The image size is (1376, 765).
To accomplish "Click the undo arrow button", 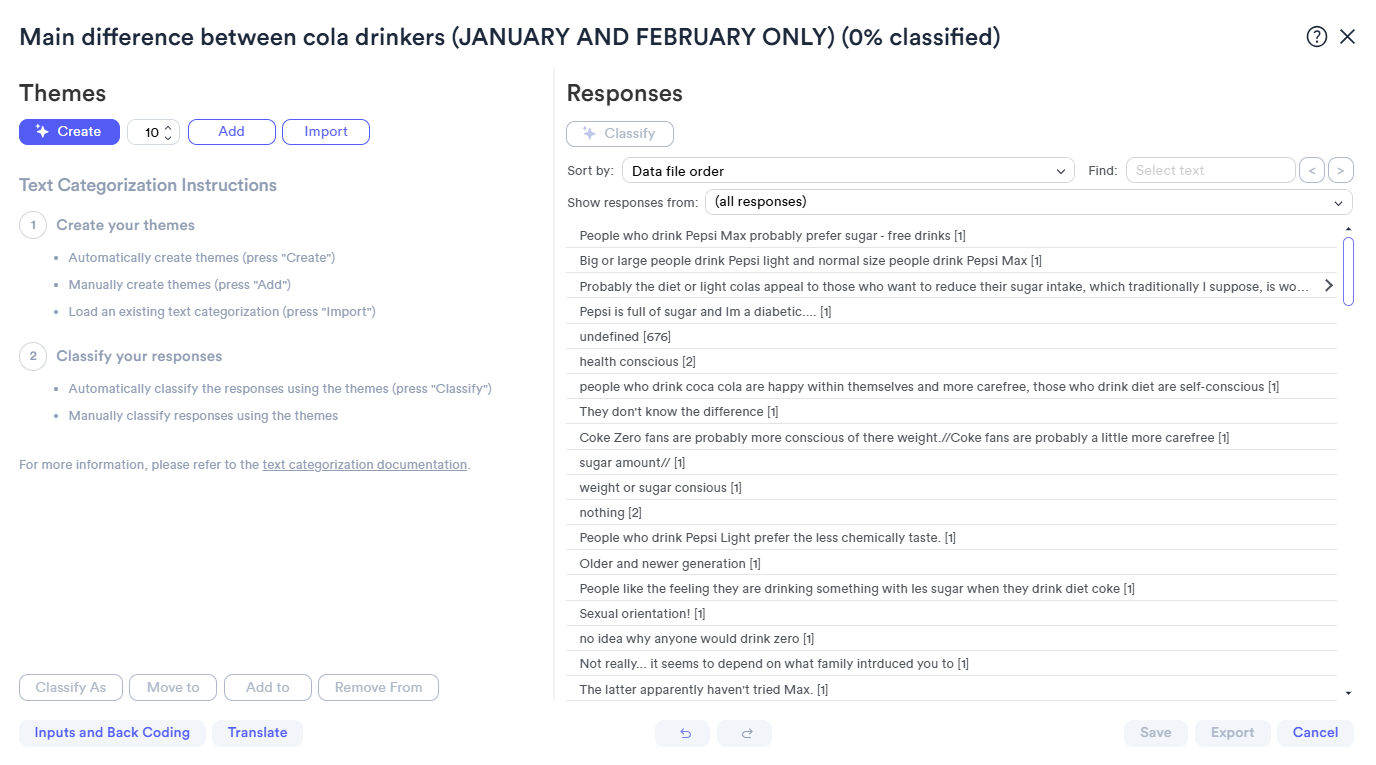I will click(x=685, y=733).
